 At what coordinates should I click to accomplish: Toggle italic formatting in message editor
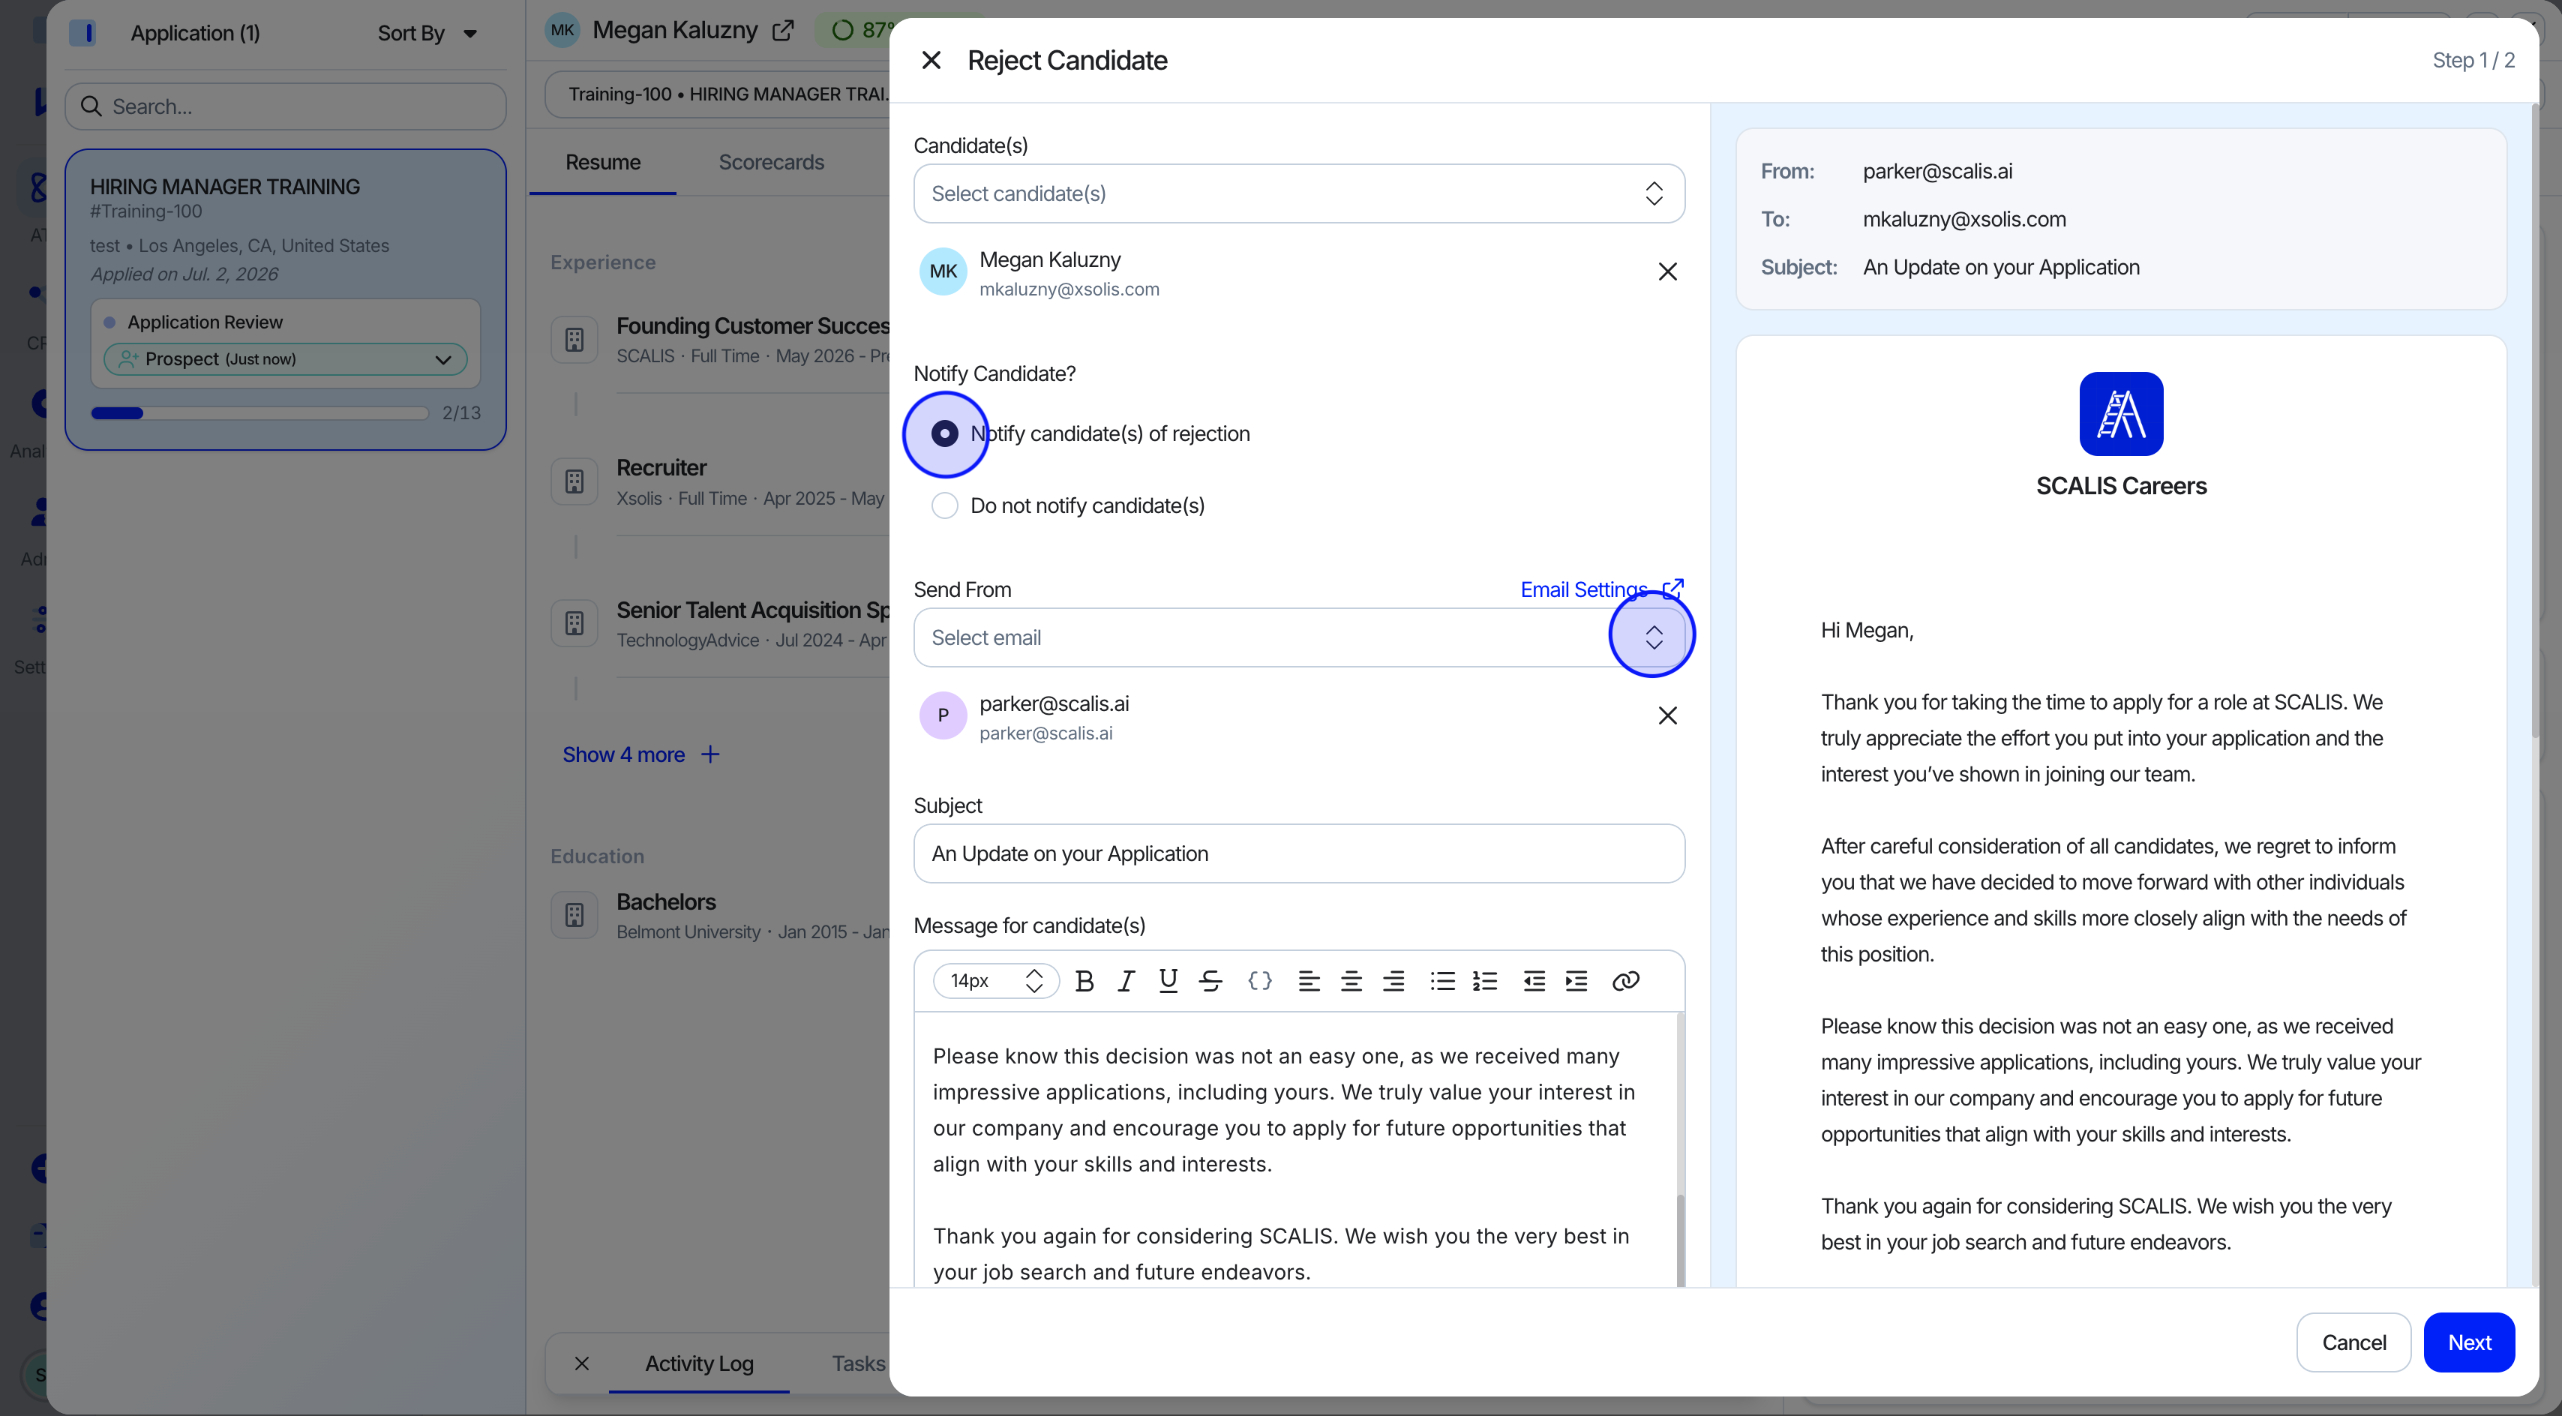point(1126,981)
